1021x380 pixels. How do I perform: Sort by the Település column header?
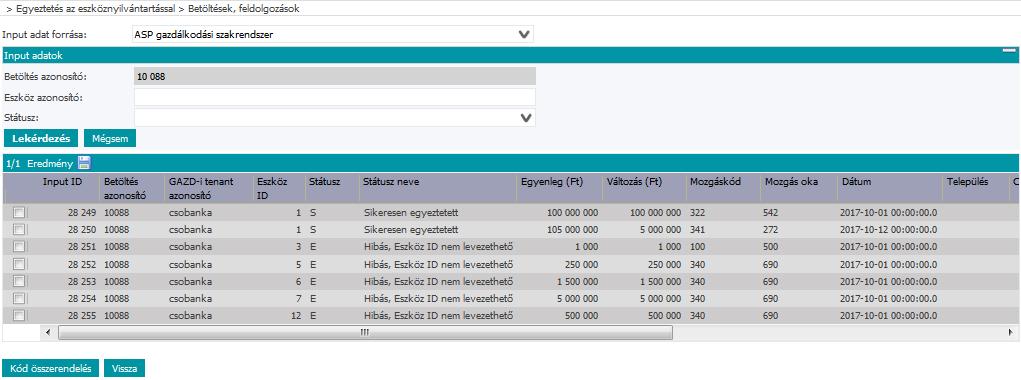(967, 182)
